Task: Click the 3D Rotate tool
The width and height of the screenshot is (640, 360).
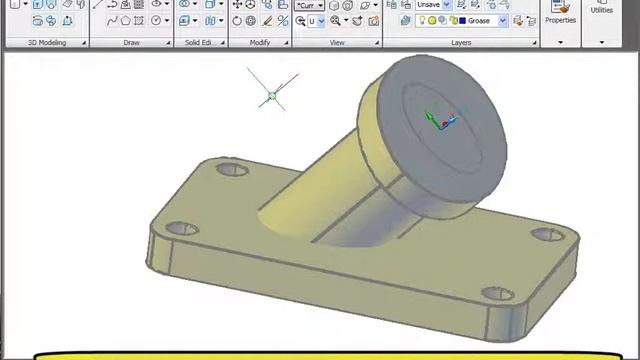Action: [251, 21]
